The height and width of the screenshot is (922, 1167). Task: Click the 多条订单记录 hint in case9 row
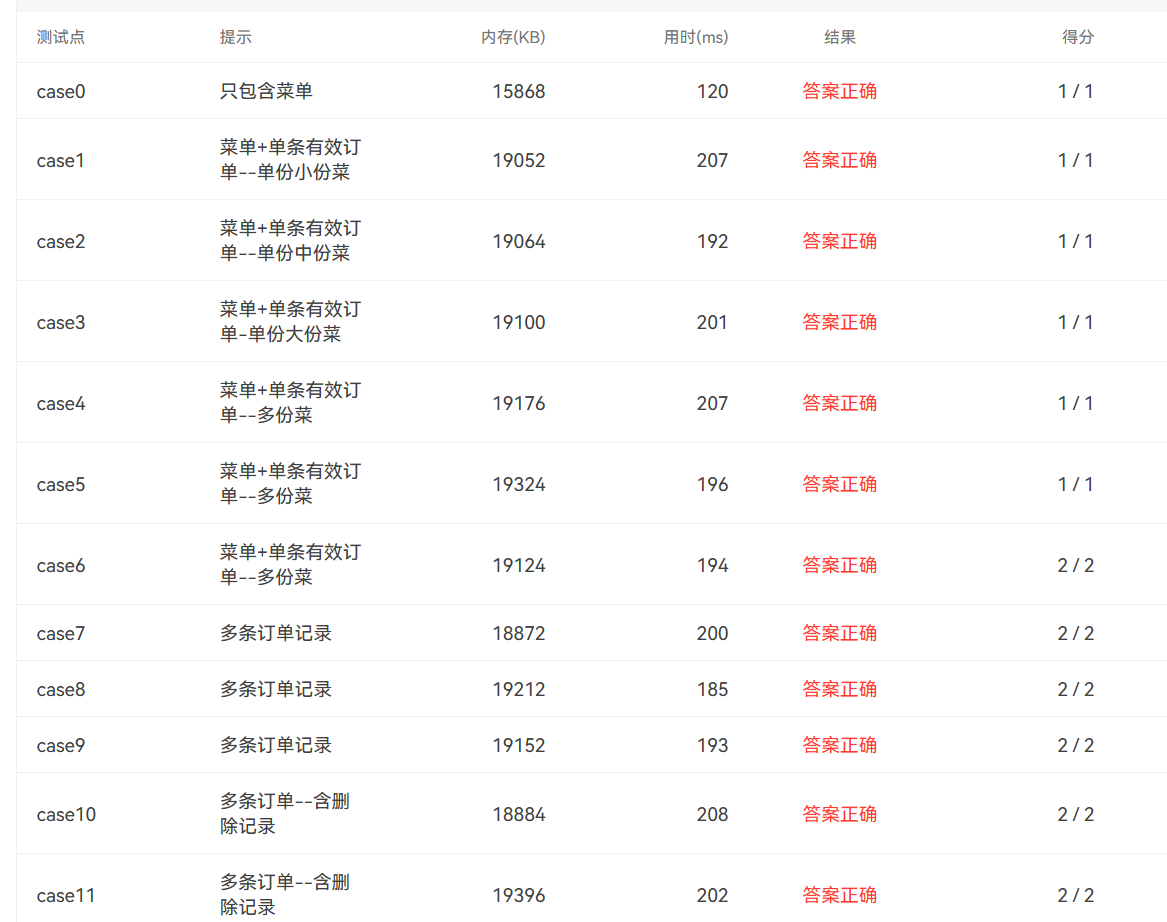point(275,745)
